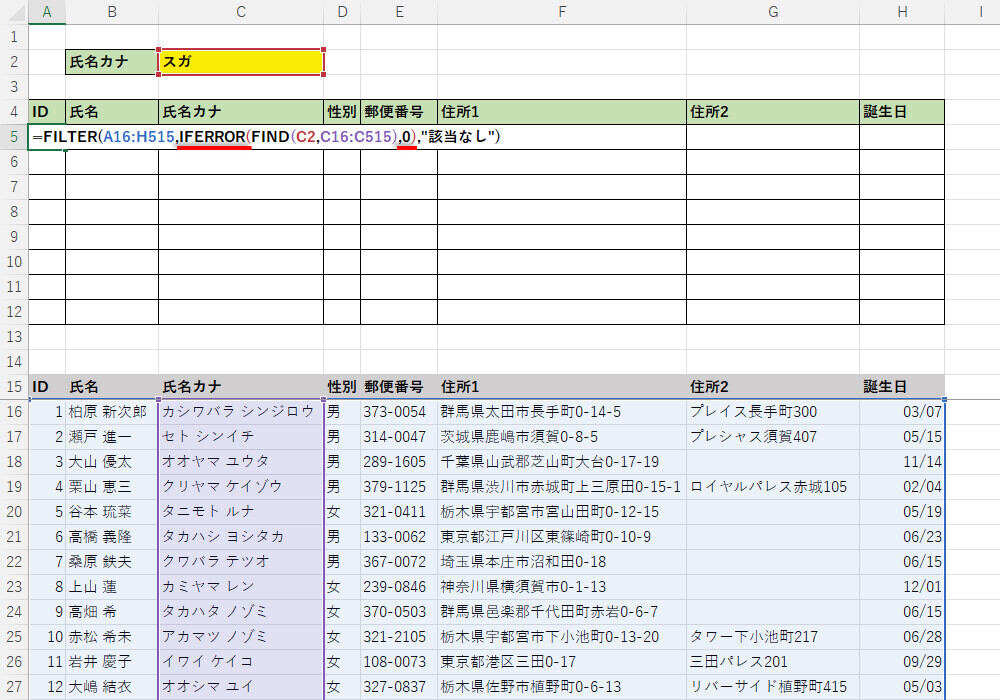Select the cell with name 高橋 義隆
1000x700 pixels.
112,537
